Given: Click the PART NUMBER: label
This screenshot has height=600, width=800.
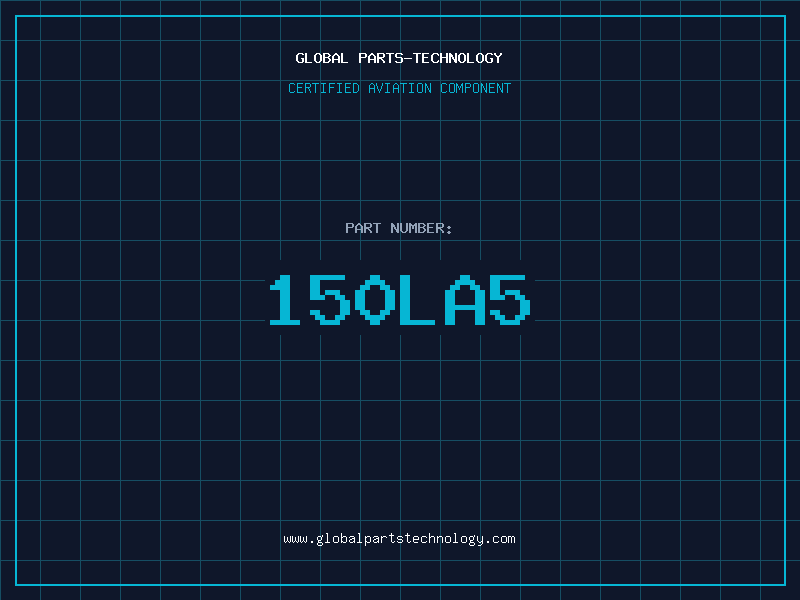Looking at the screenshot, I should (x=399, y=228).
